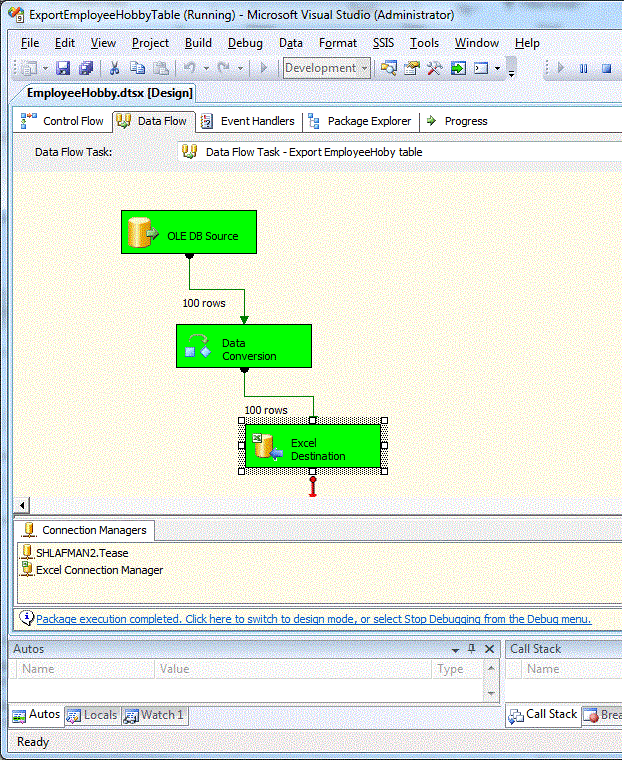Switch to the Data Flow tab

coord(153,121)
